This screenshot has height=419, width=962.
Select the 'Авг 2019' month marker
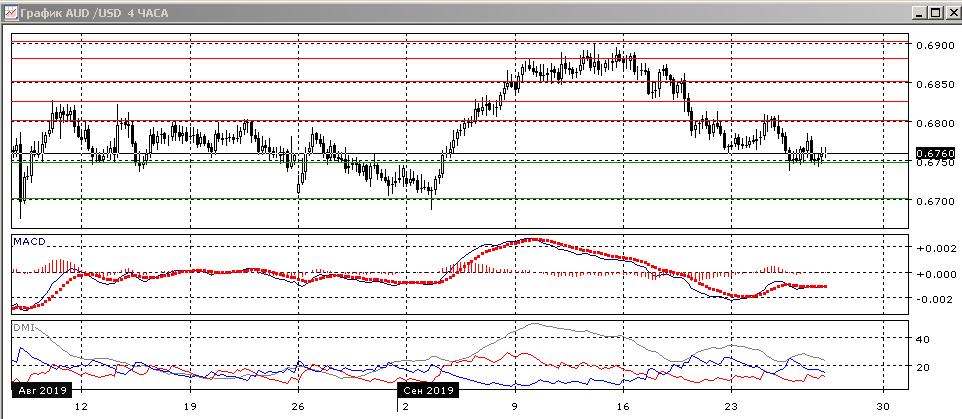[x=42, y=390]
